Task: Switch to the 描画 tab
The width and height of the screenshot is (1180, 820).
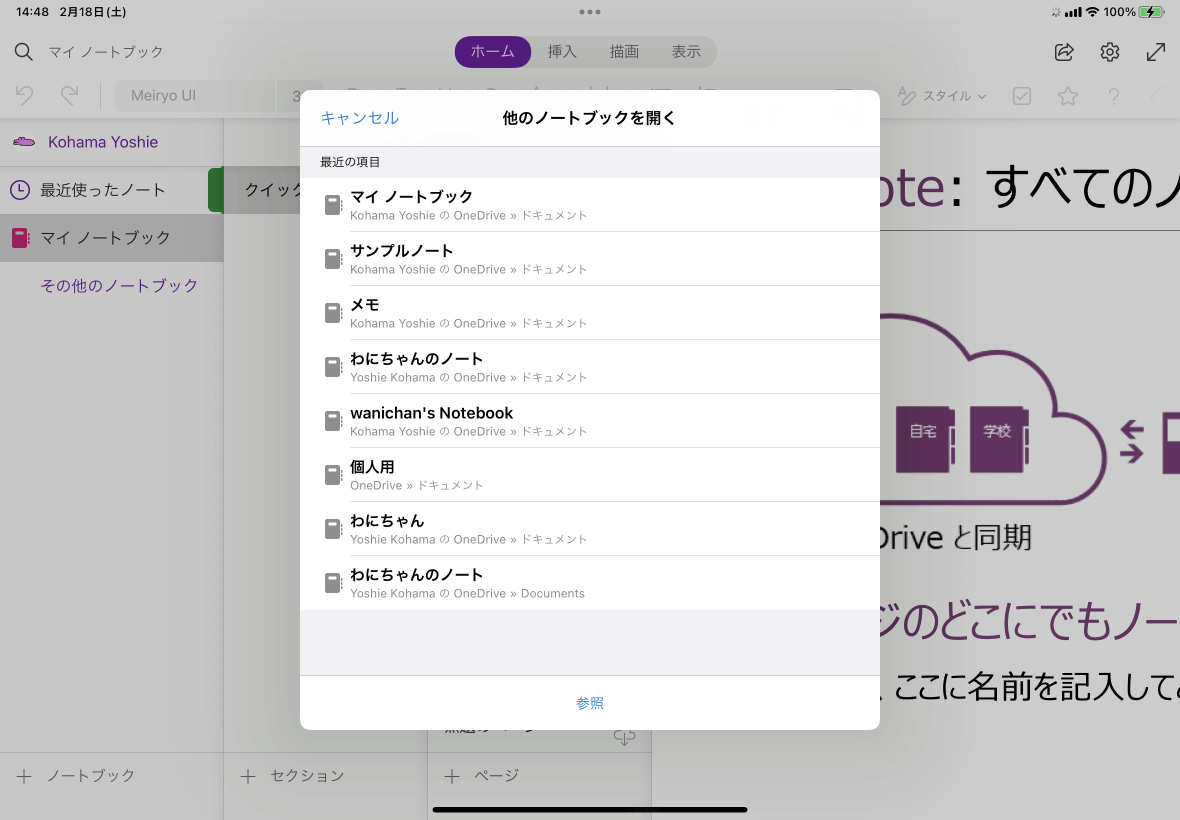Action: (624, 52)
